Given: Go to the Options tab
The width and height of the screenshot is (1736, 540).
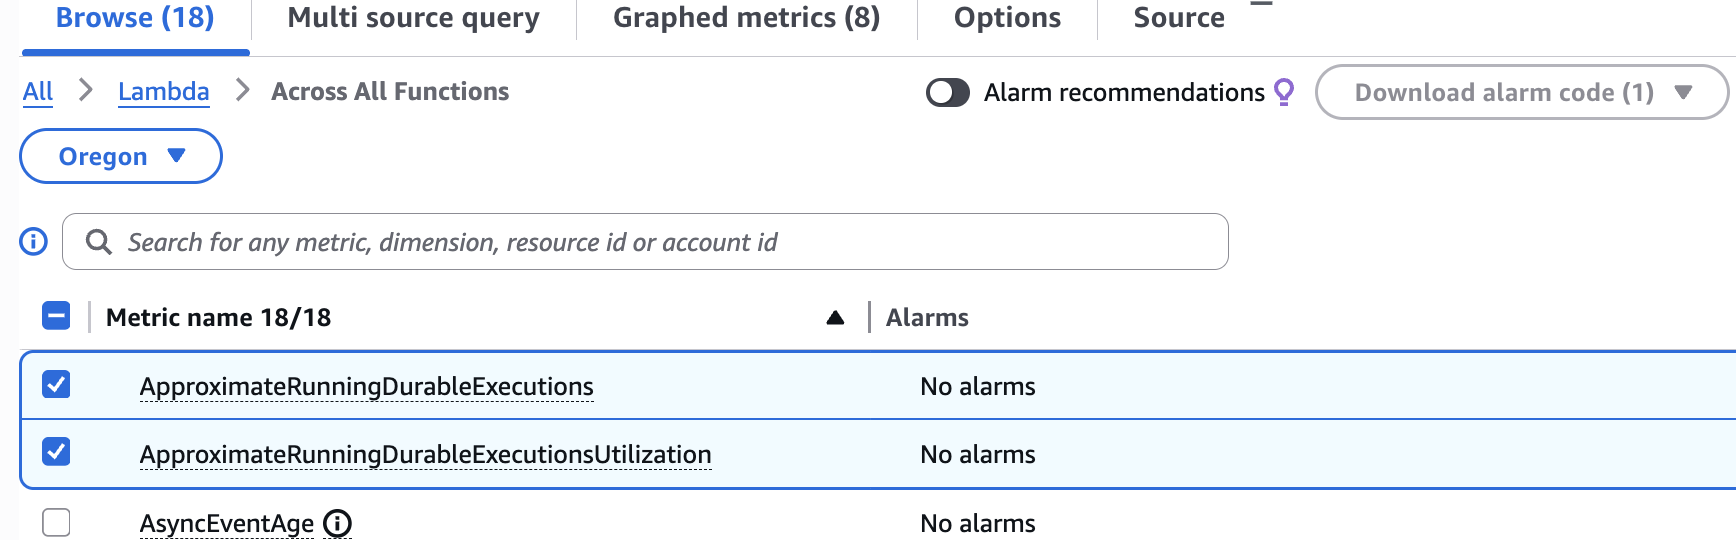Looking at the screenshot, I should click(1007, 18).
